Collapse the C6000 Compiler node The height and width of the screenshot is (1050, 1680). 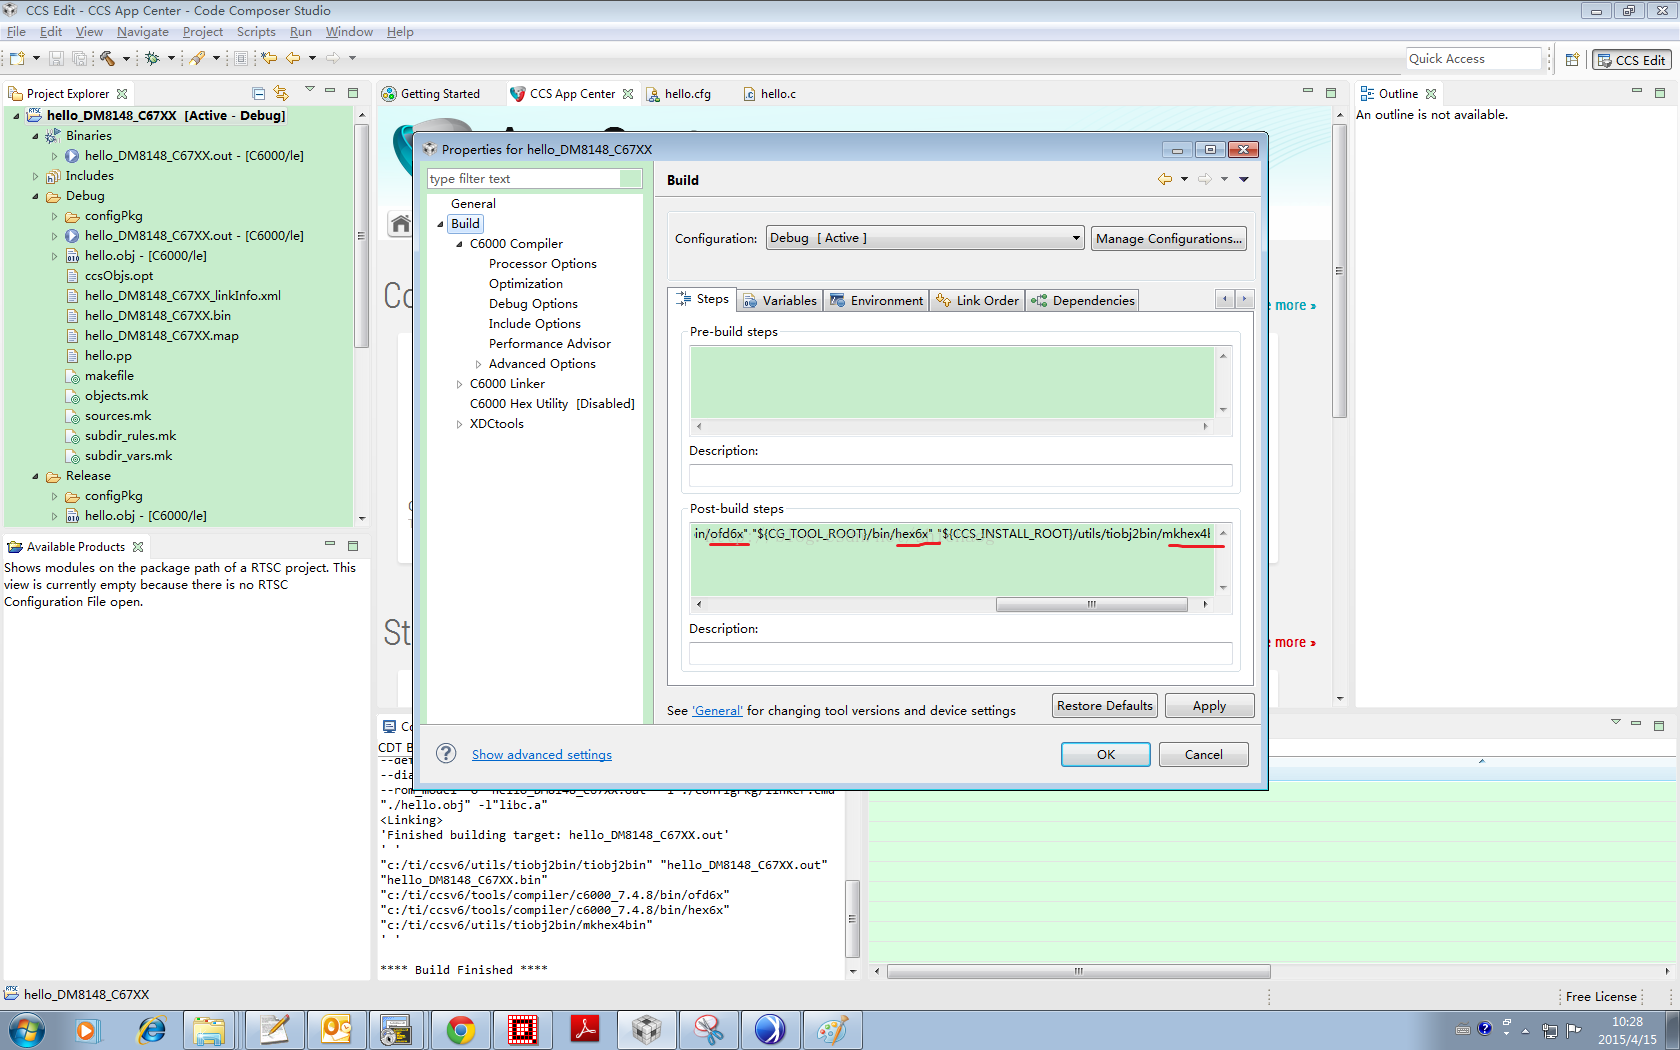[459, 244]
